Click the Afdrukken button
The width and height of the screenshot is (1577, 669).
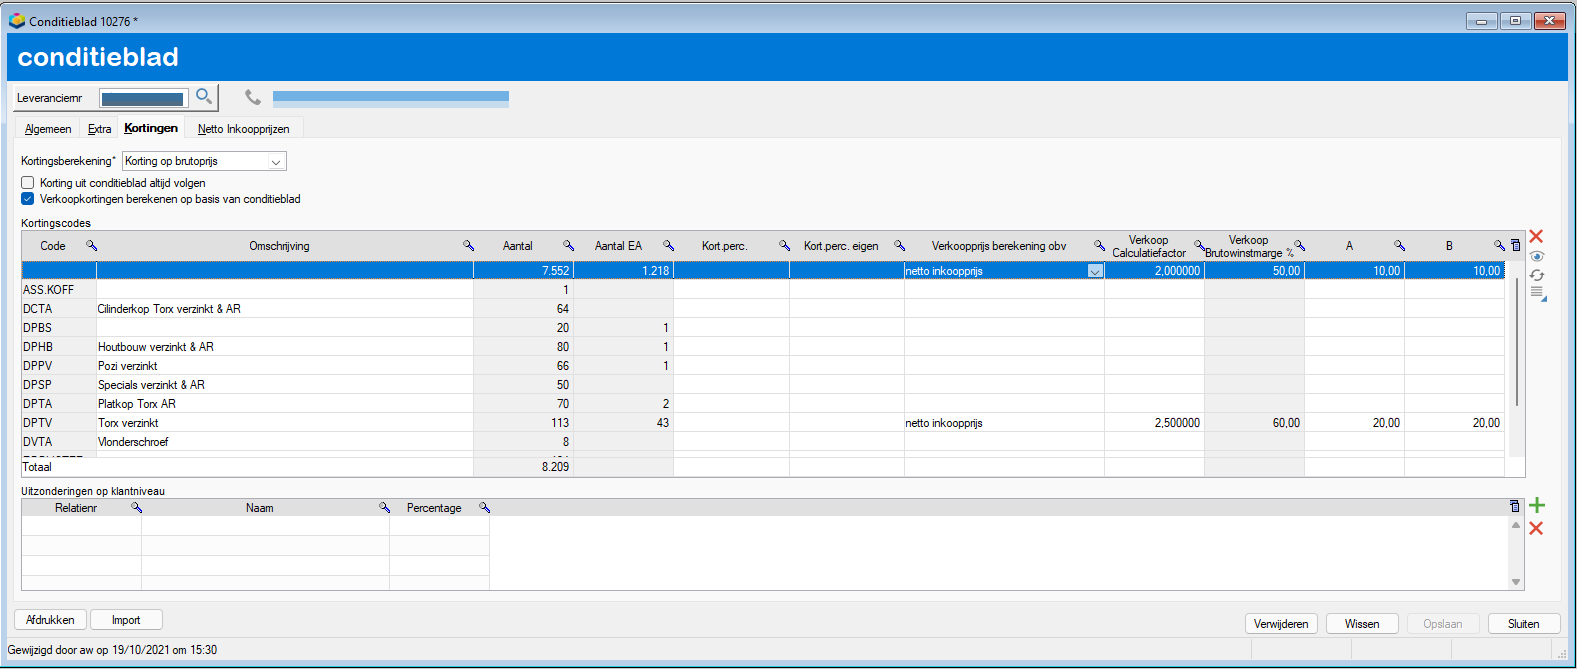click(51, 620)
